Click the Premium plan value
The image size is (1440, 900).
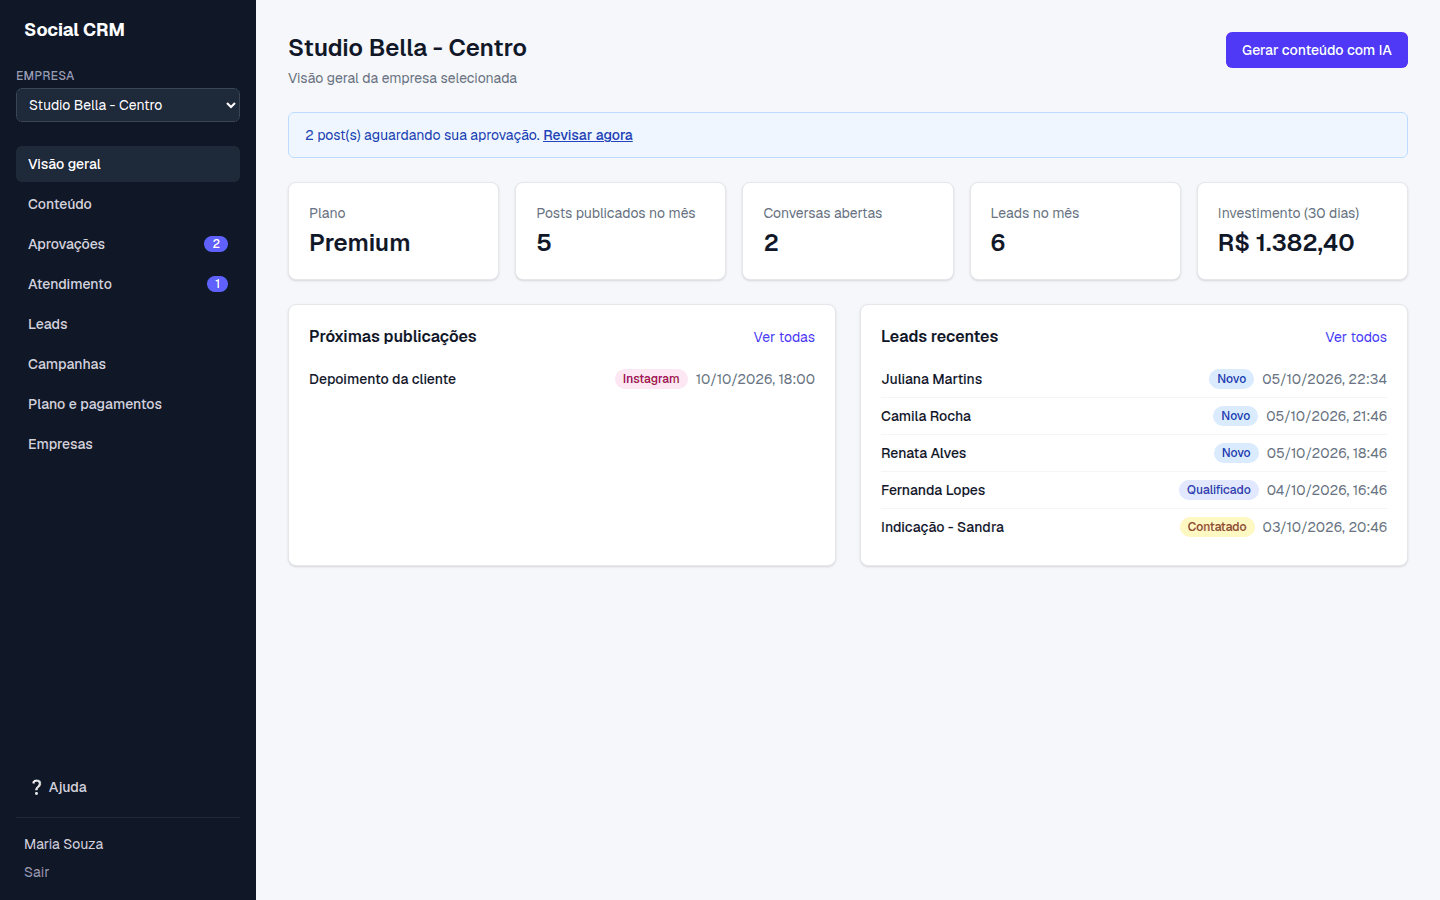[x=359, y=243]
